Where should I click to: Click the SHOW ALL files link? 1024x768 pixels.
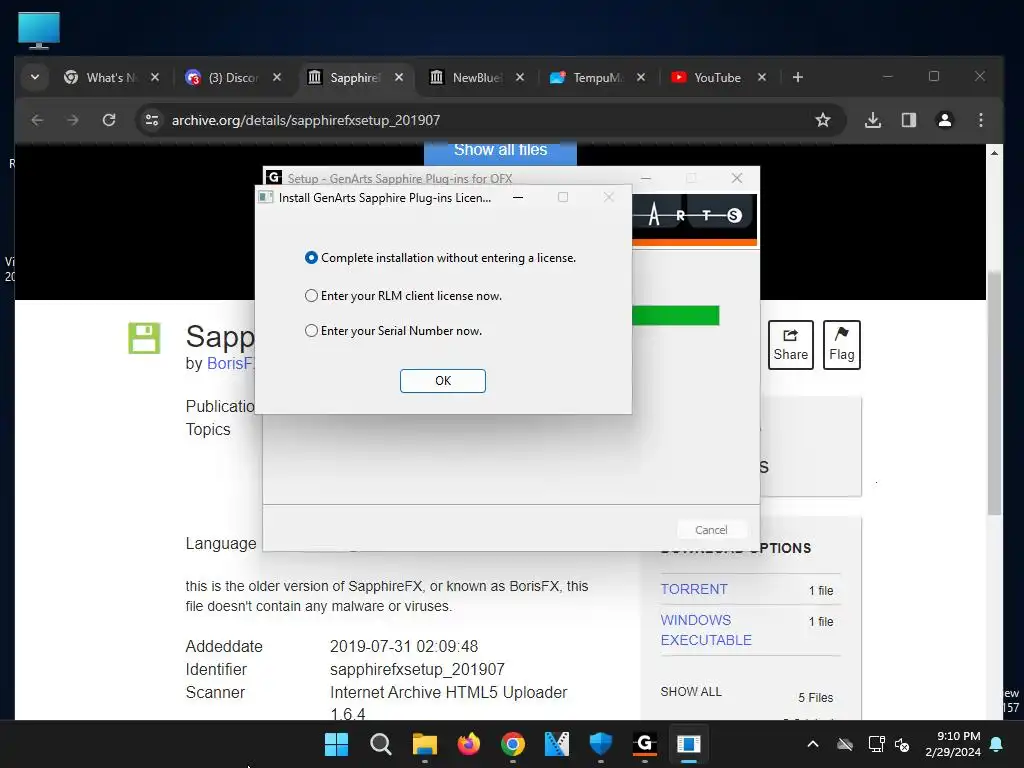click(691, 692)
